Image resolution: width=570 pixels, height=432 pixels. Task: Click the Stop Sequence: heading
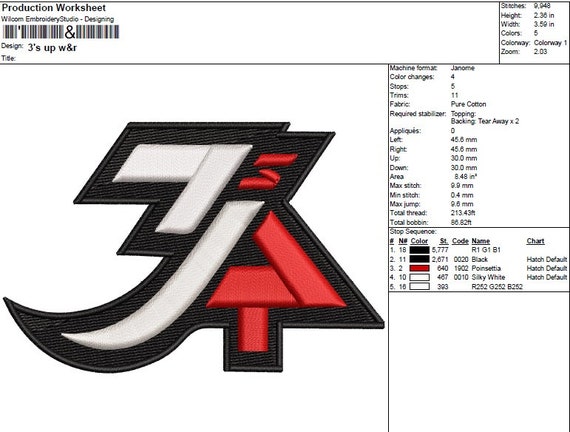point(413,232)
